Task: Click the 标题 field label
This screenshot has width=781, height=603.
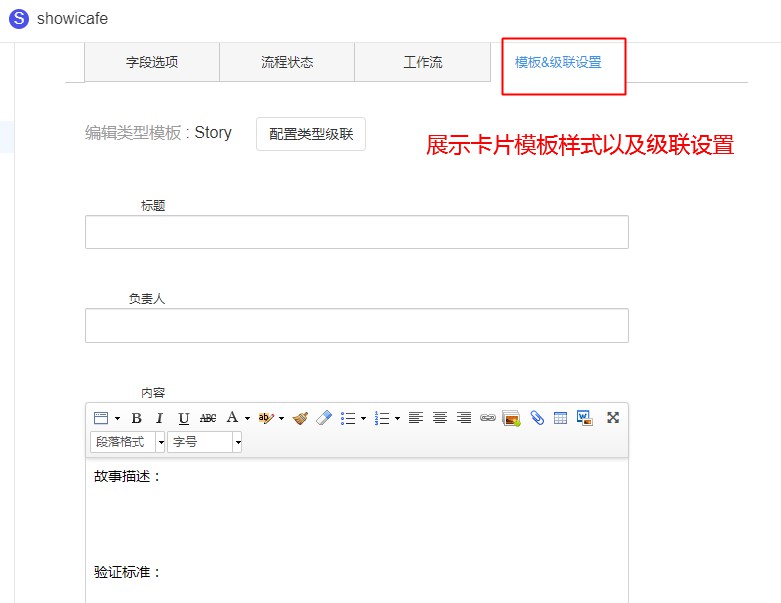Action: [x=153, y=206]
